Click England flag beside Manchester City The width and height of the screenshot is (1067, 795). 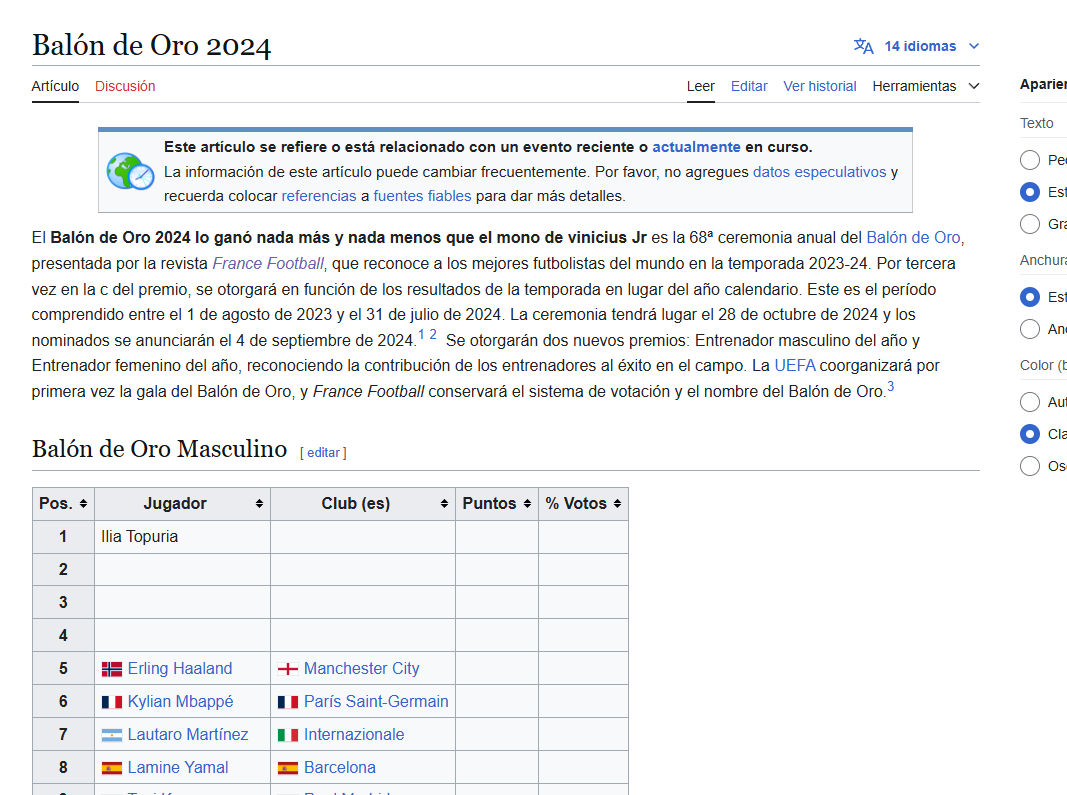[288, 669]
